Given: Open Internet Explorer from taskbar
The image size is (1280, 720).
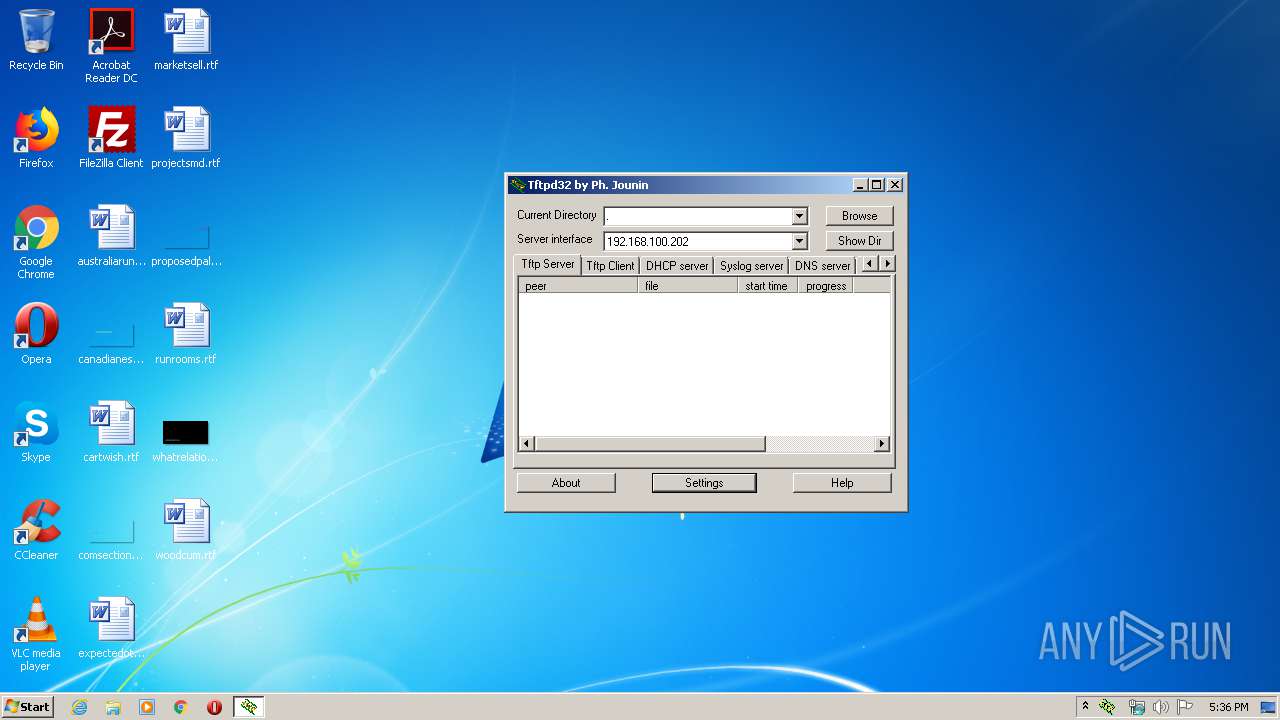Looking at the screenshot, I should click(80, 707).
